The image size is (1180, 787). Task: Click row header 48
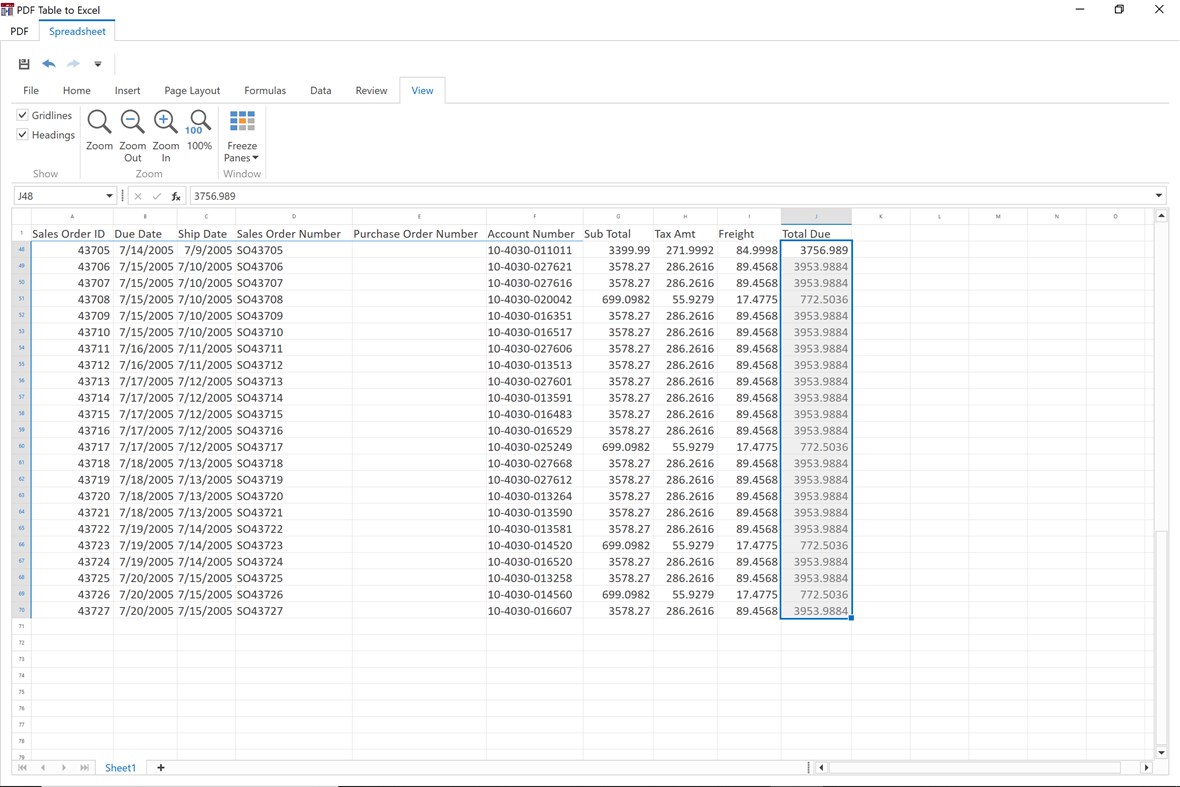pyautogui.click(x=21, y=250)
